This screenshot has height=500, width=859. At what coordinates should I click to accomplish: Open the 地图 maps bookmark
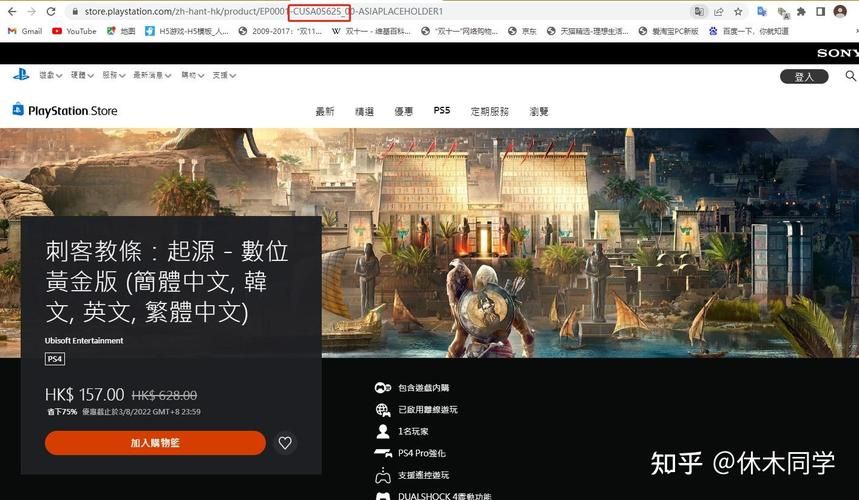click(121, 31)
